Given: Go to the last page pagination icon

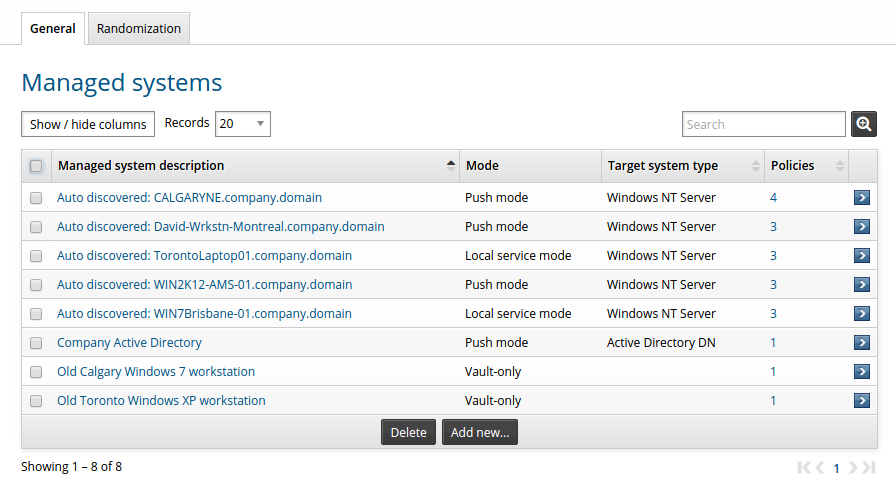Looking at the screenshot, I should click(869, 467).
